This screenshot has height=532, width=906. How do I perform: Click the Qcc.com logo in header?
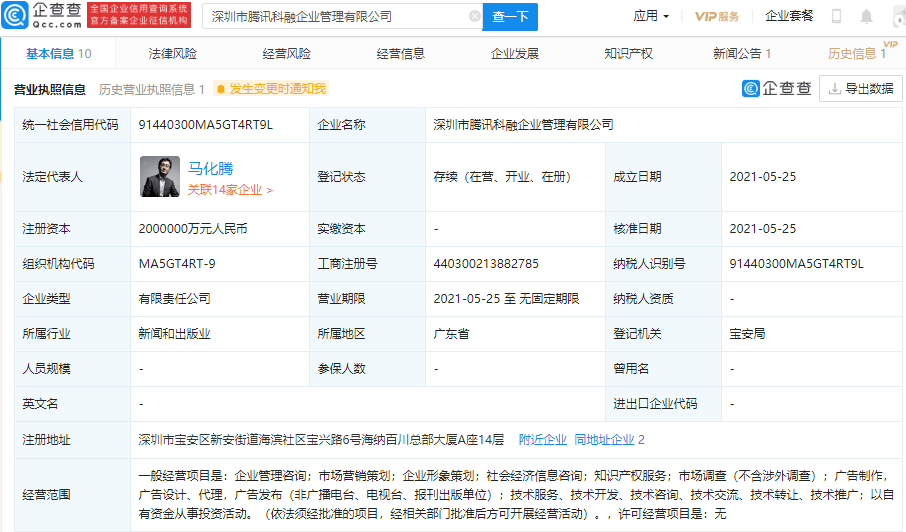tap(42, 16)
